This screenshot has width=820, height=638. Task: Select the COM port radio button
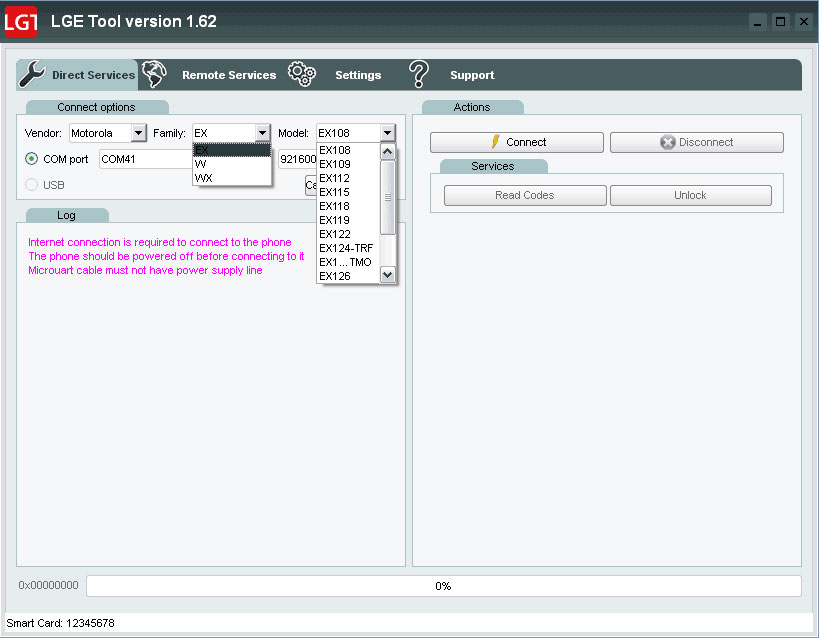(31, 159)
